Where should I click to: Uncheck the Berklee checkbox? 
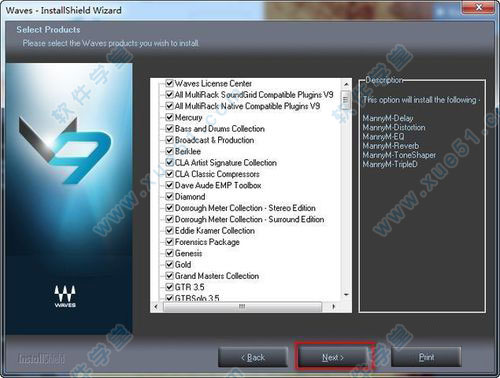[x=169, y=151]
